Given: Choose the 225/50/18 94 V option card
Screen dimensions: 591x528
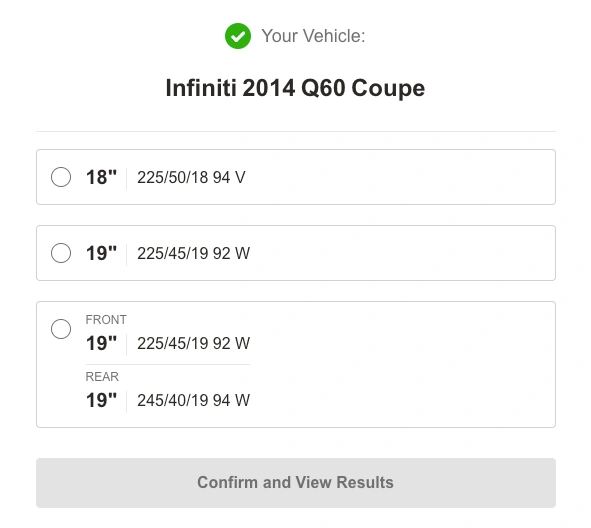Looking at the screenshot, I should [296, 177].
